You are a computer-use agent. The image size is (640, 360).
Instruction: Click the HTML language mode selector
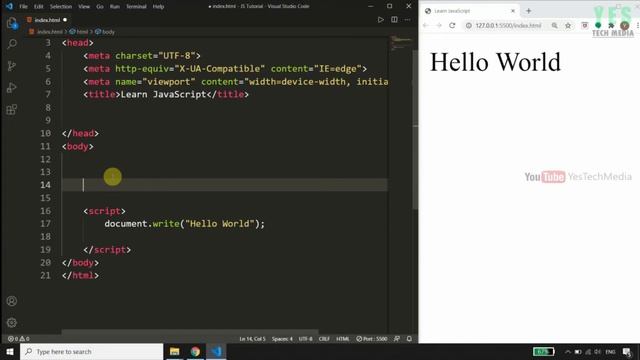click(x=342, y=339)
